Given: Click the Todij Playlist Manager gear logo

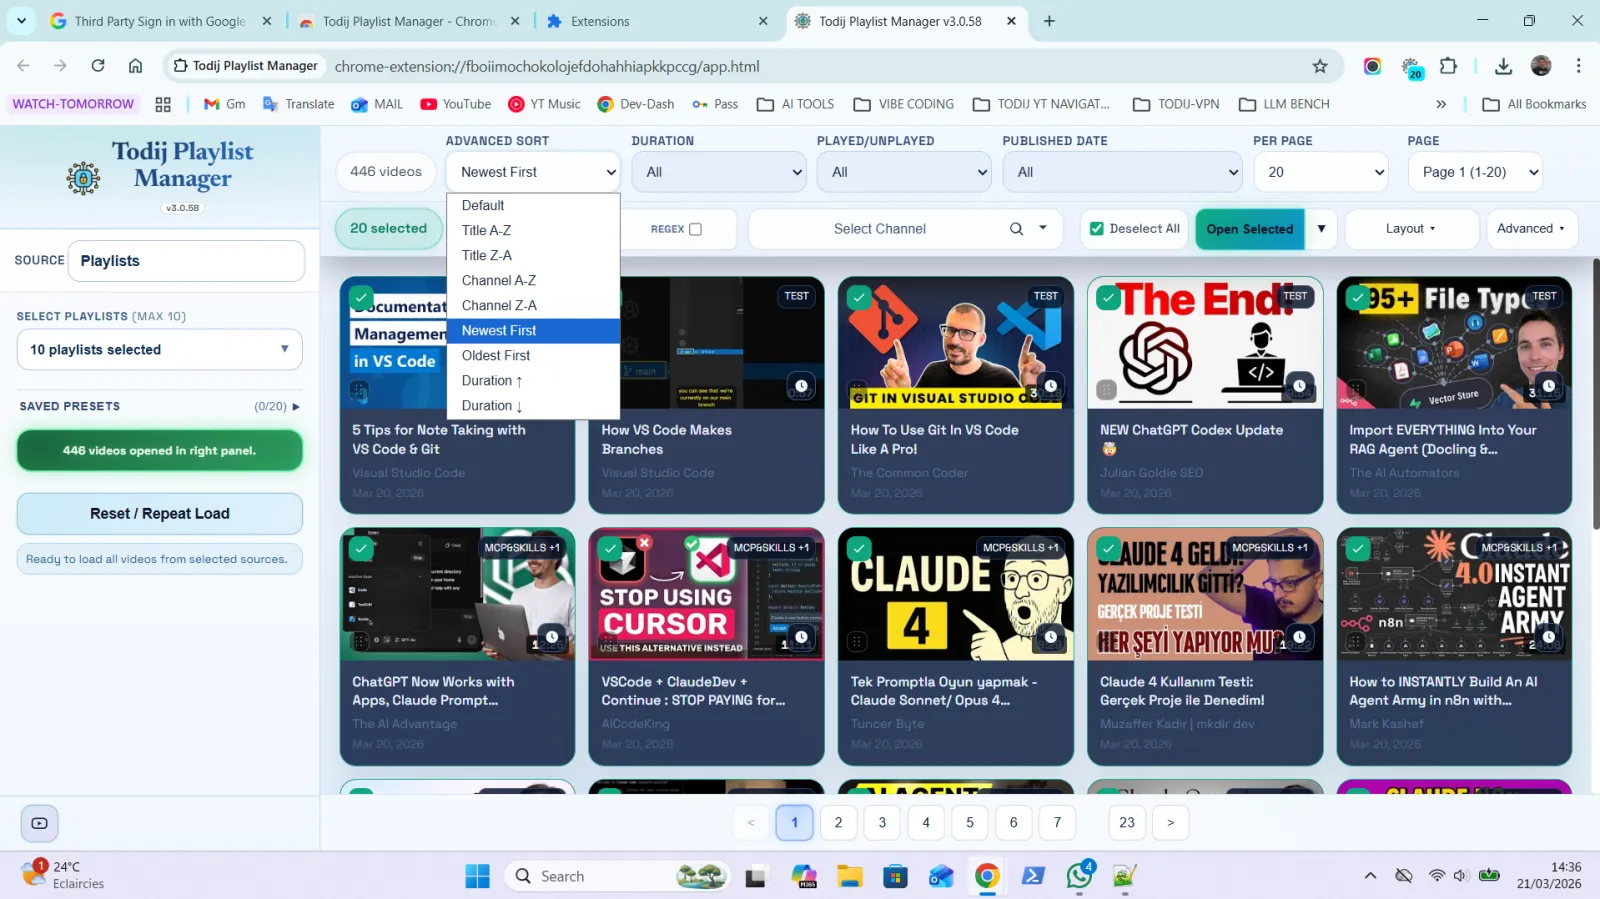Looking at the screenshot, I should [x=83, y=178].
